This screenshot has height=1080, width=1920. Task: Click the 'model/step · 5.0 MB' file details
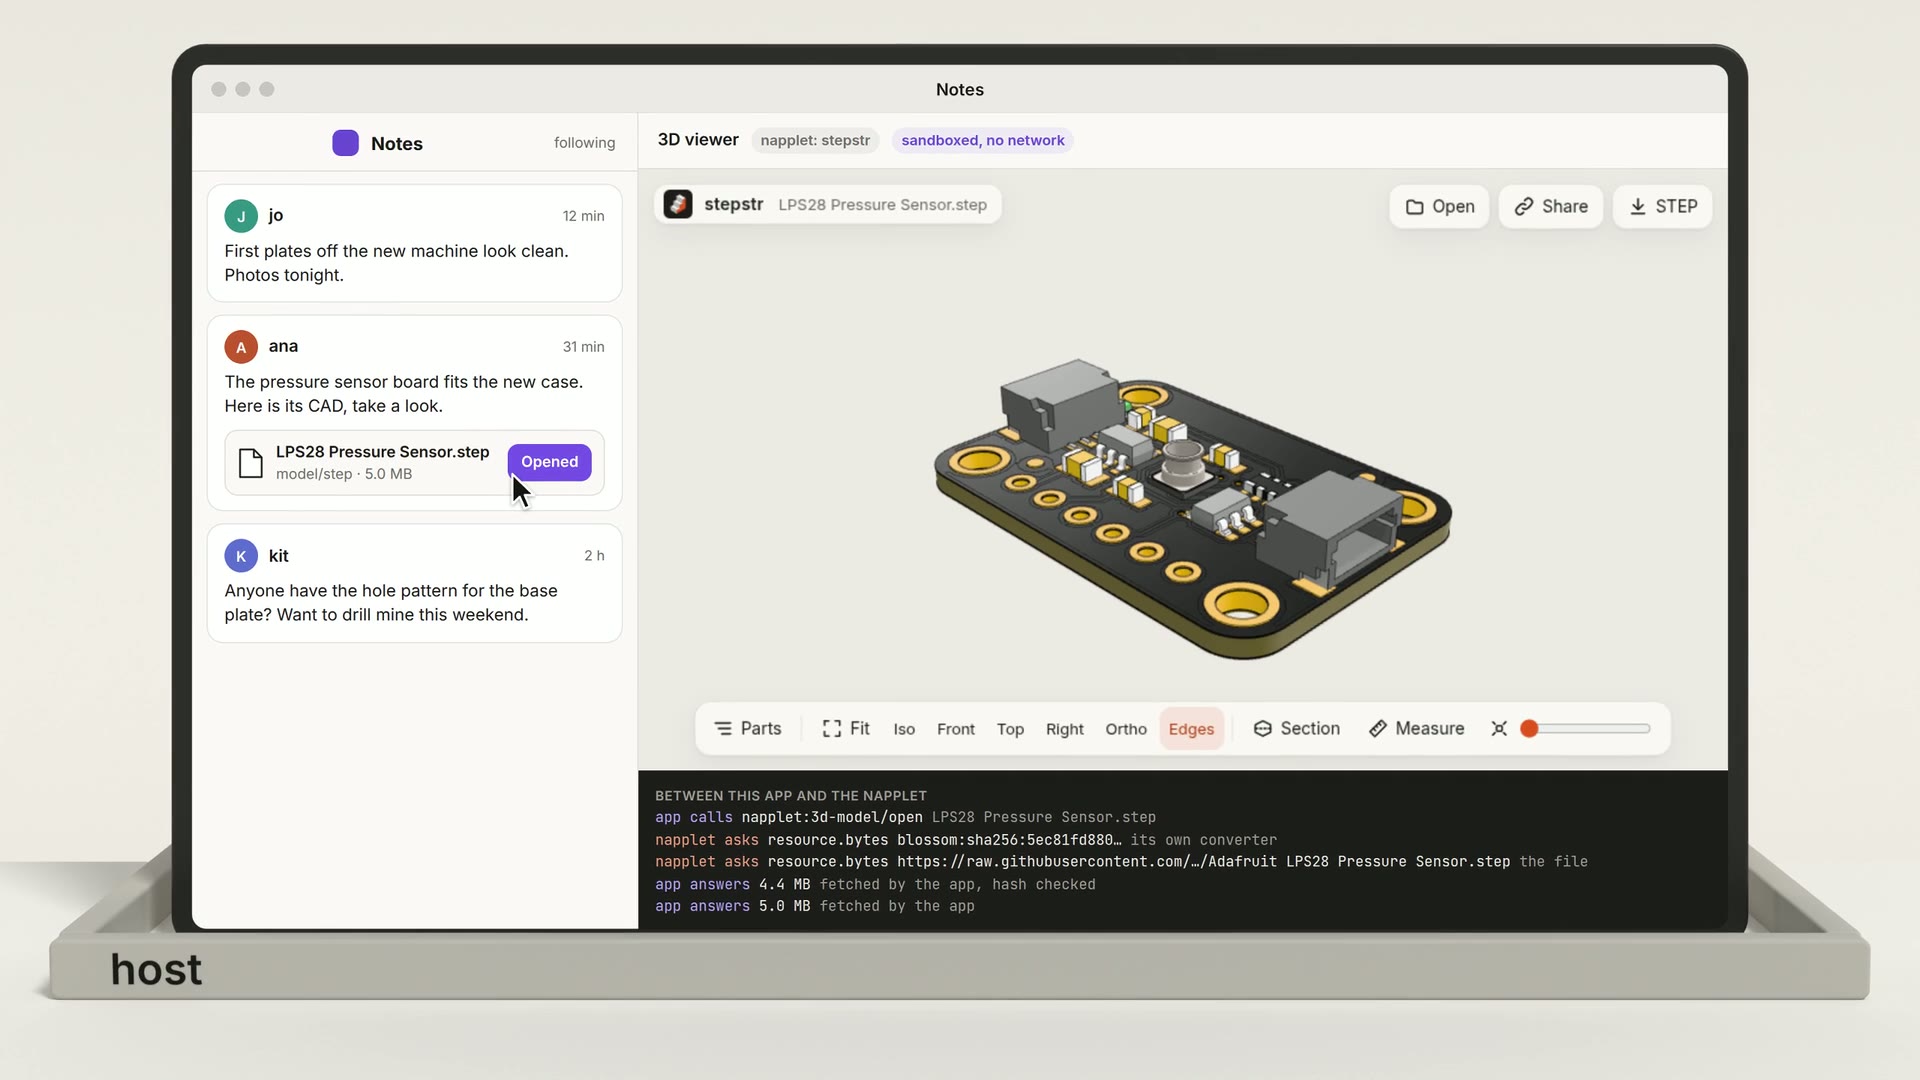344,474
